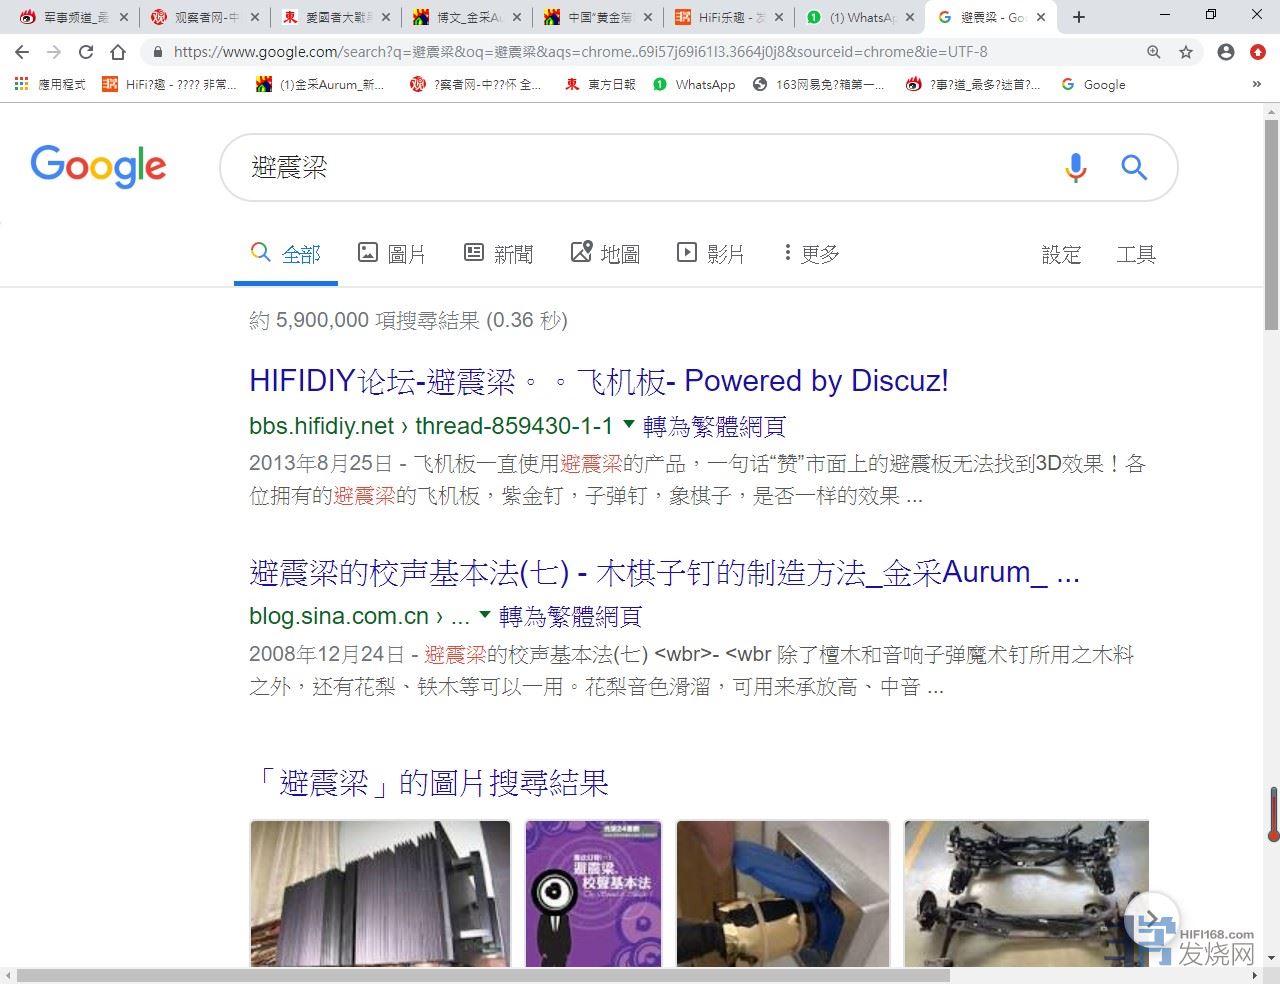Open new tab with plus button
The image size is (1280, 984).
click(x=1079, y=17)
